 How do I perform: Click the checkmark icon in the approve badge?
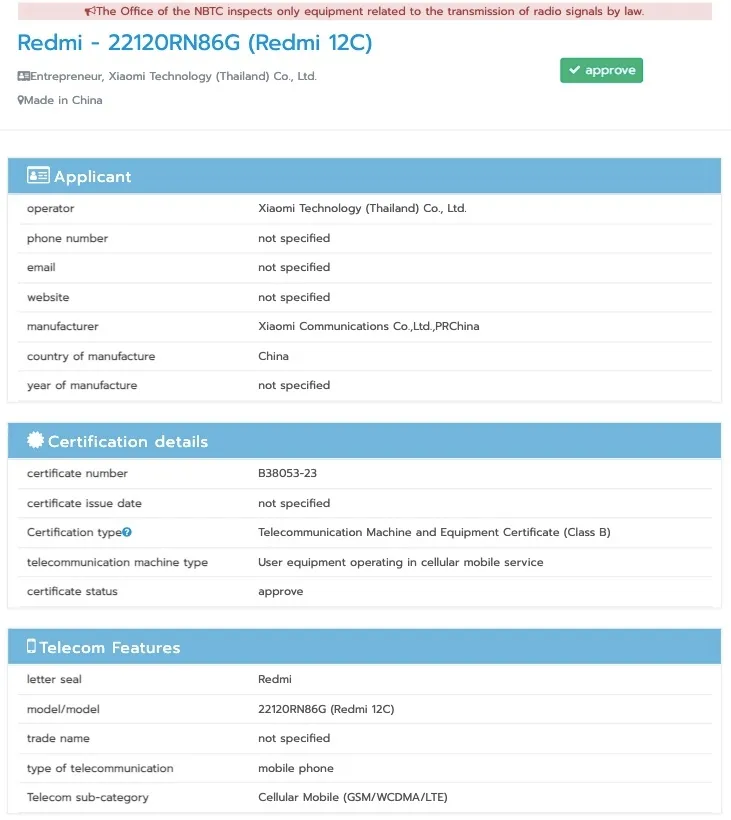point(574,70)
